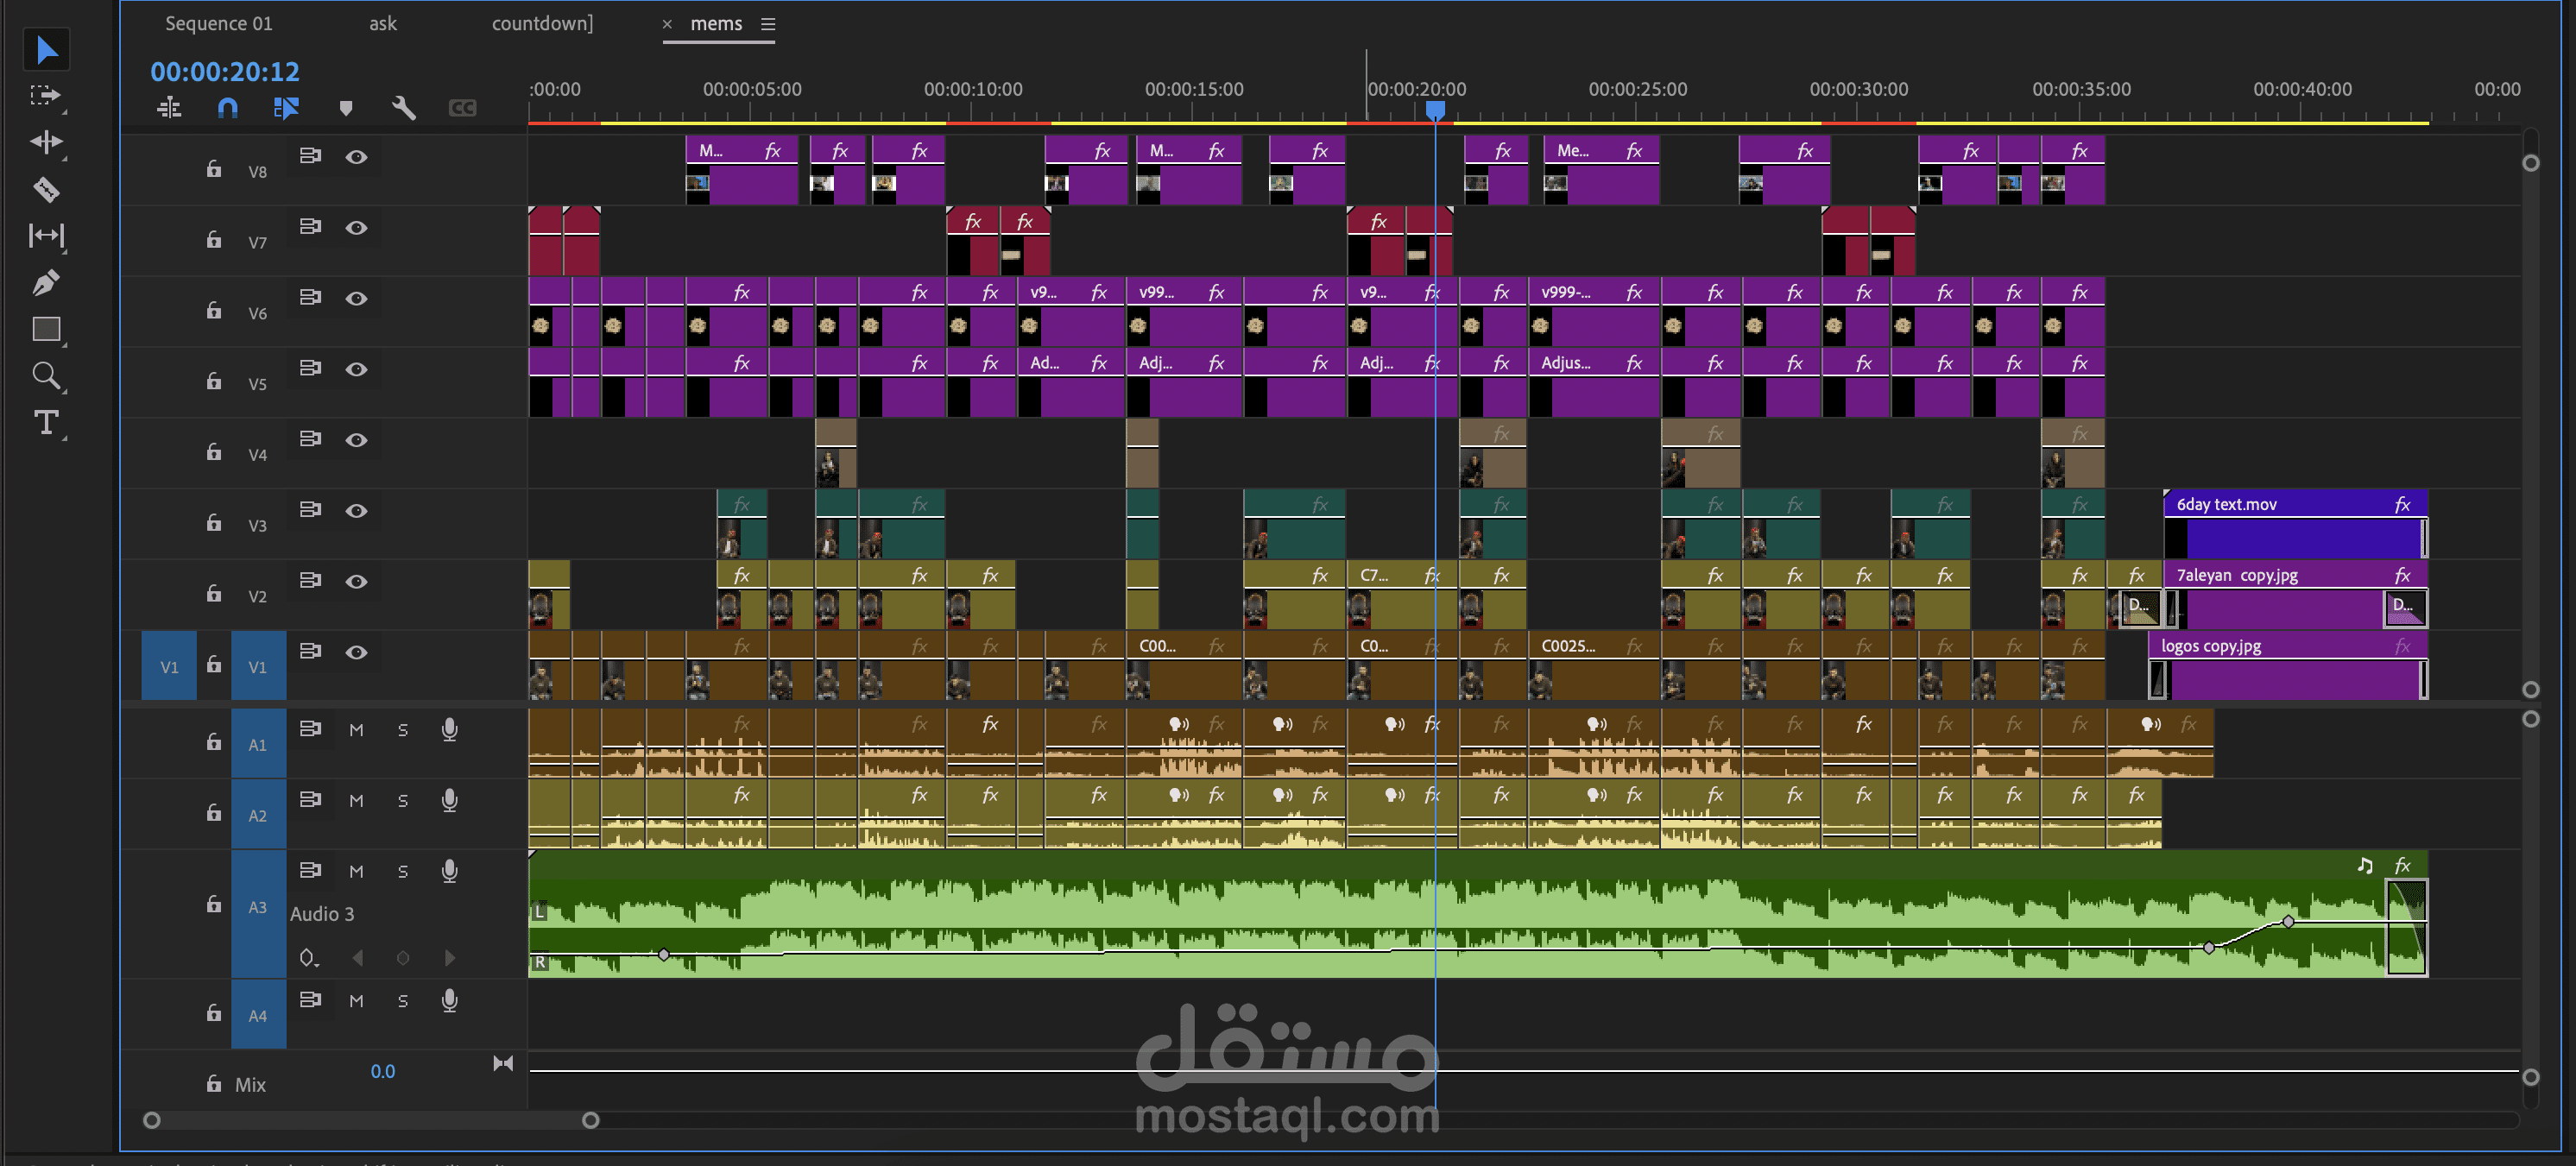Screen dimensions: 2576x1166
Task: Go to next keyframe on A3
Action: click(450, 958)
